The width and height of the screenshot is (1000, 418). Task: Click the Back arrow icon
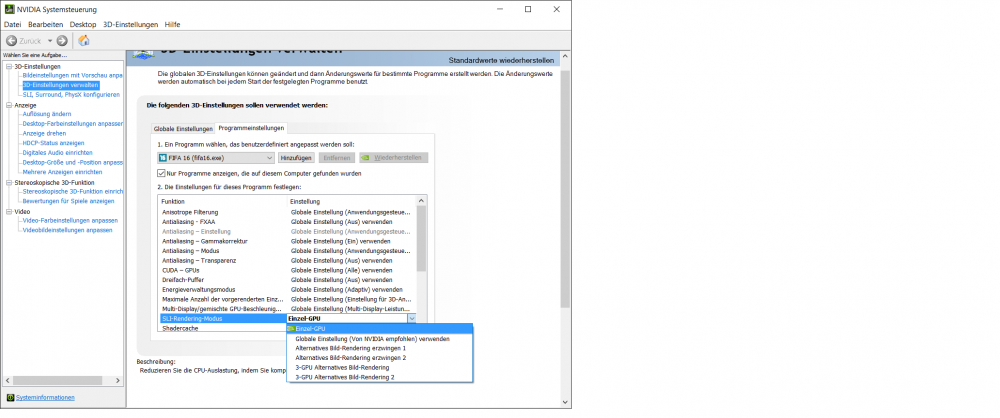coord(12,40)
